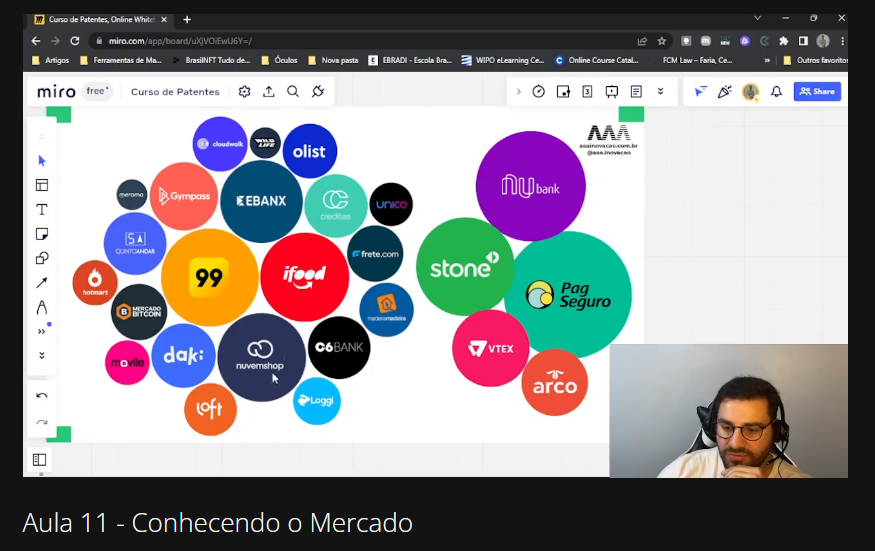
Task: Expand more apps double-down chevron top toolbar
Action: tap(661, 92)
